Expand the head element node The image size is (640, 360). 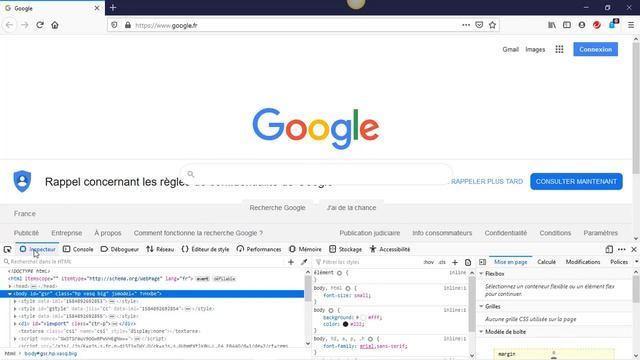pyautogui.click(x=10, y=286)
